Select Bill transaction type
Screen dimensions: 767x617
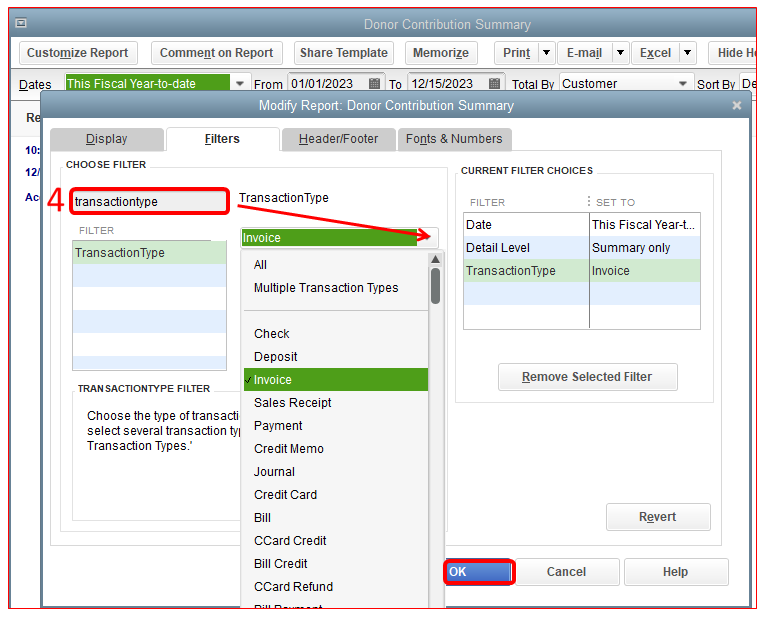click(336, 518)
